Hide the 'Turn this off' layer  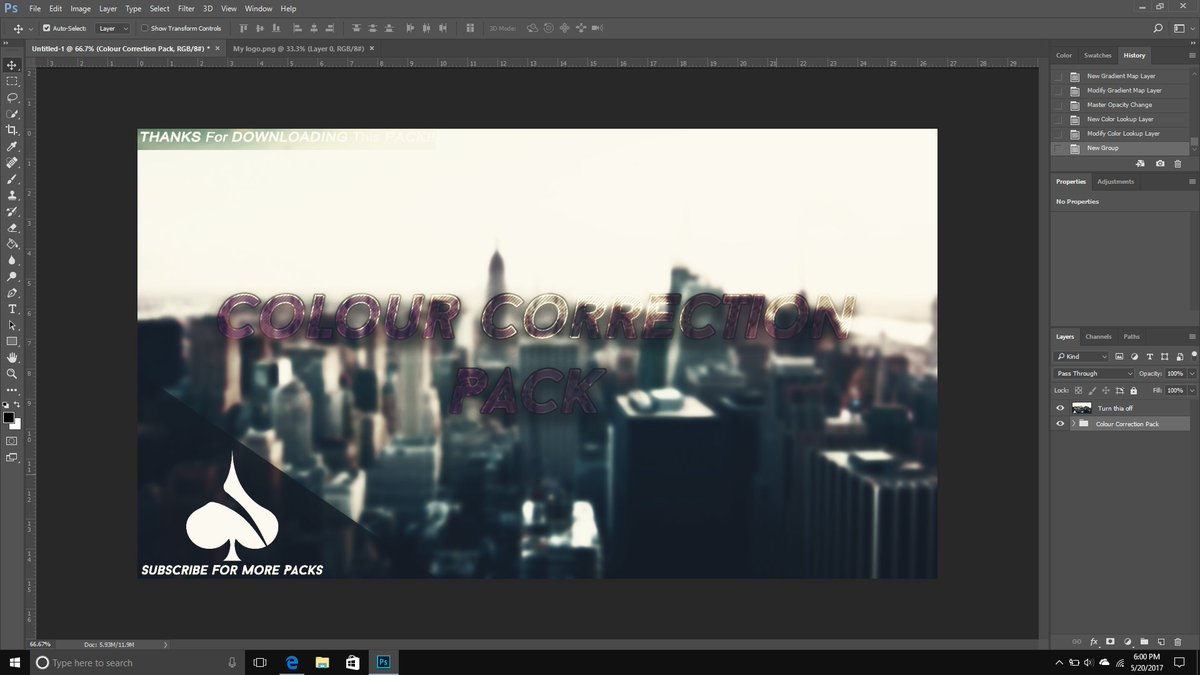coord(1060,408)
